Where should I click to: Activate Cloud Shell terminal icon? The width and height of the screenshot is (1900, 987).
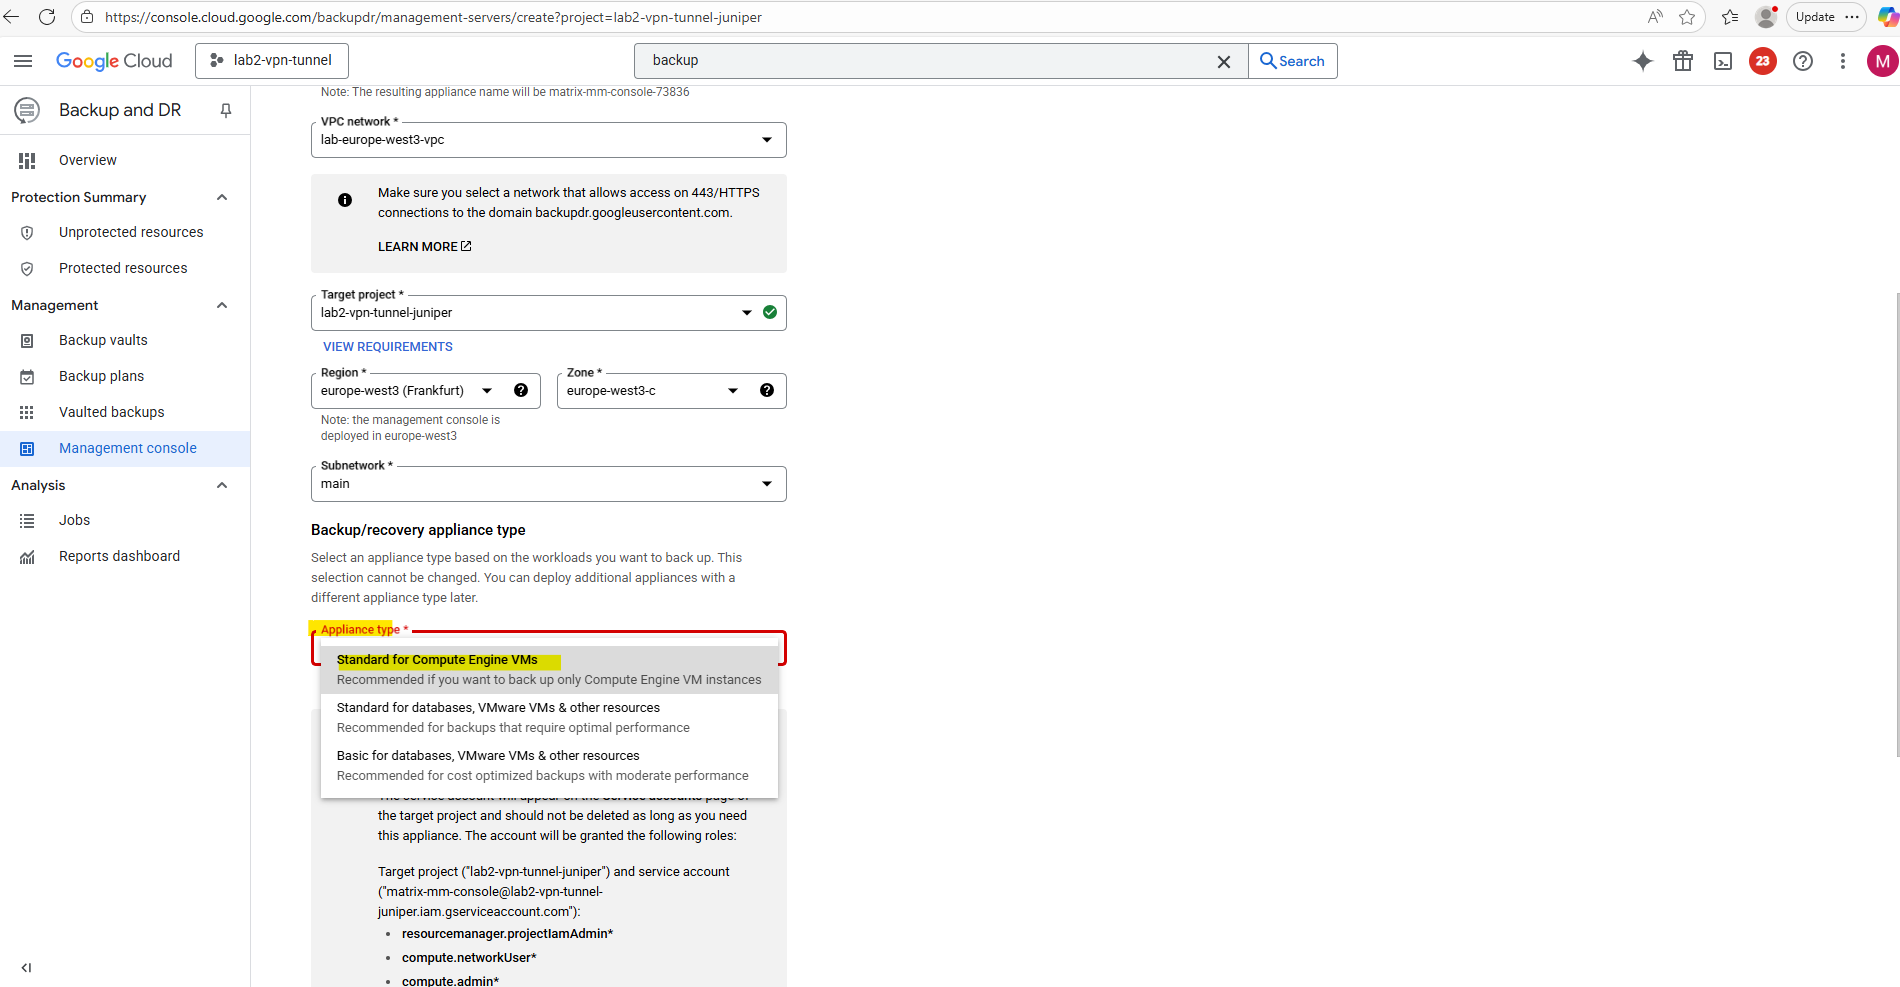pos(1723,61)
